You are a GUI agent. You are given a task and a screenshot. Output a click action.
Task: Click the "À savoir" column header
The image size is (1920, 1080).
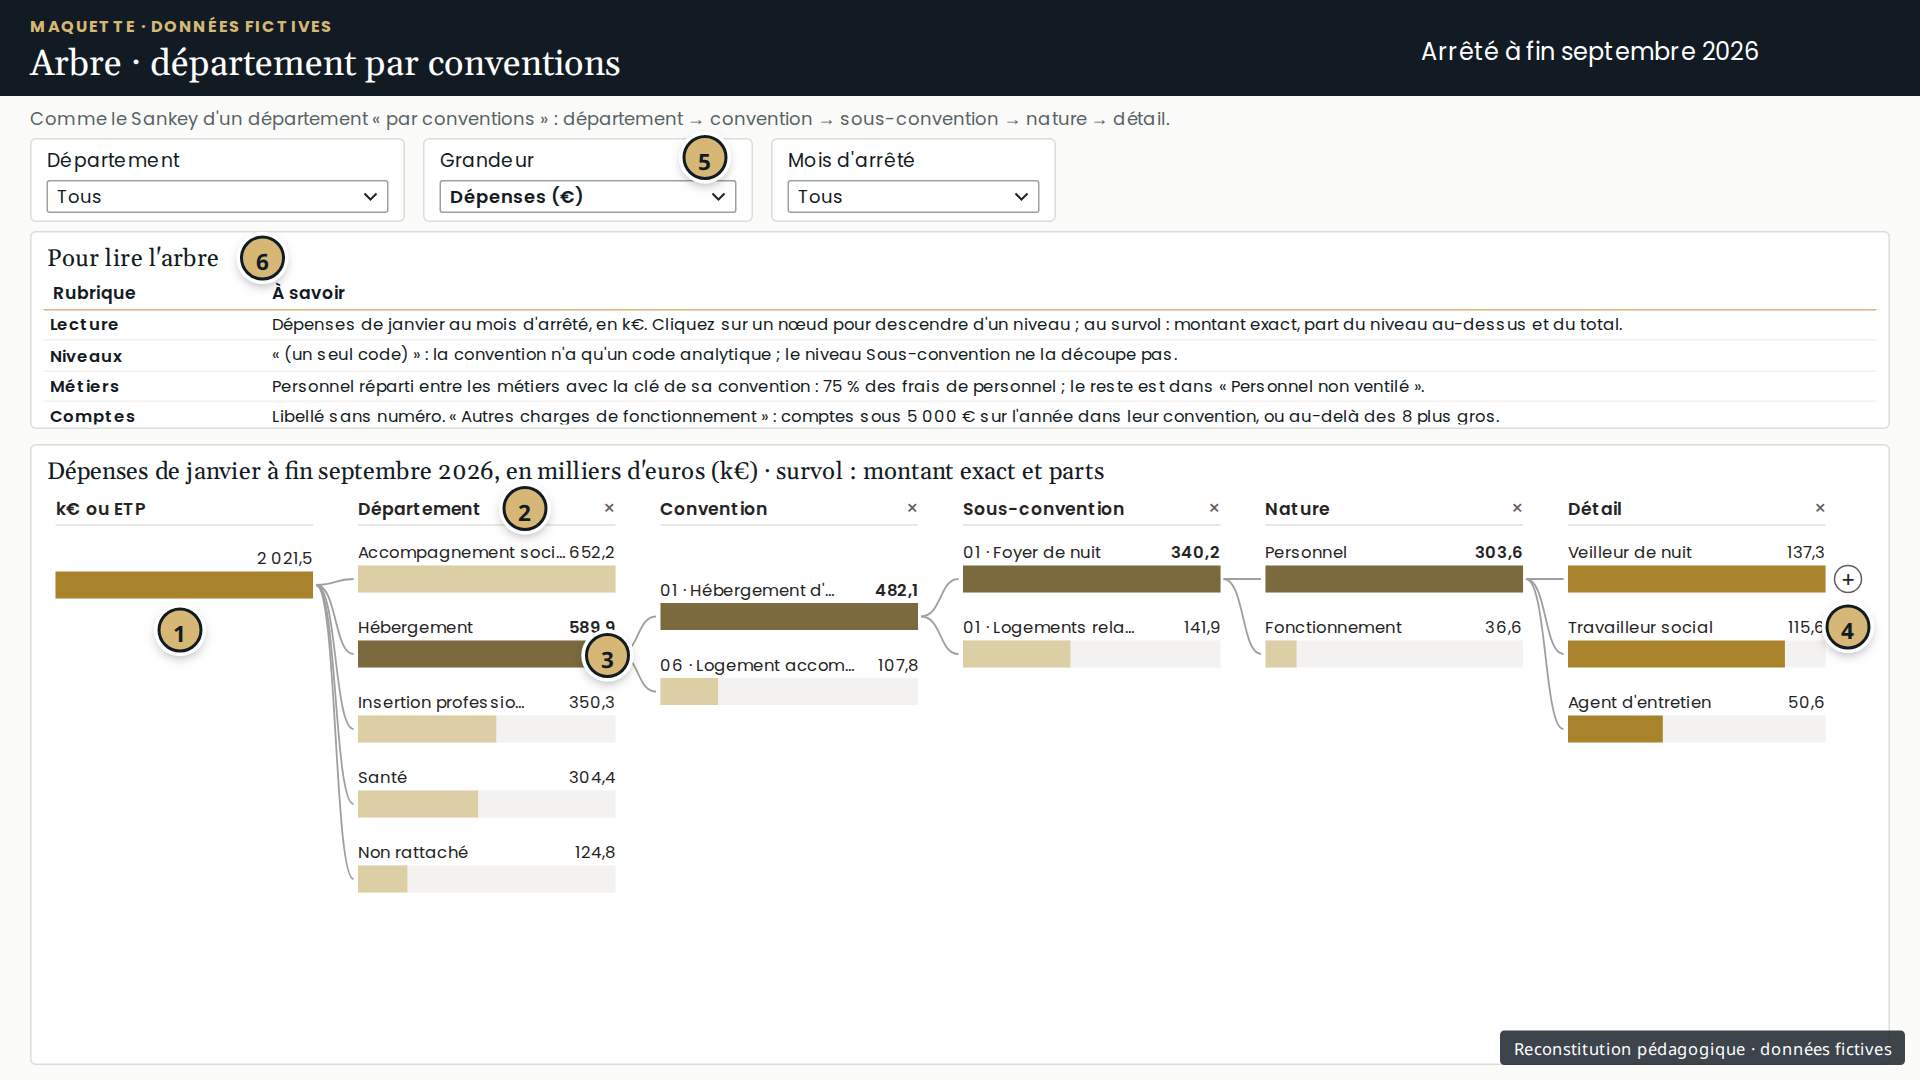pyautogui.click(x=308, y=292)
